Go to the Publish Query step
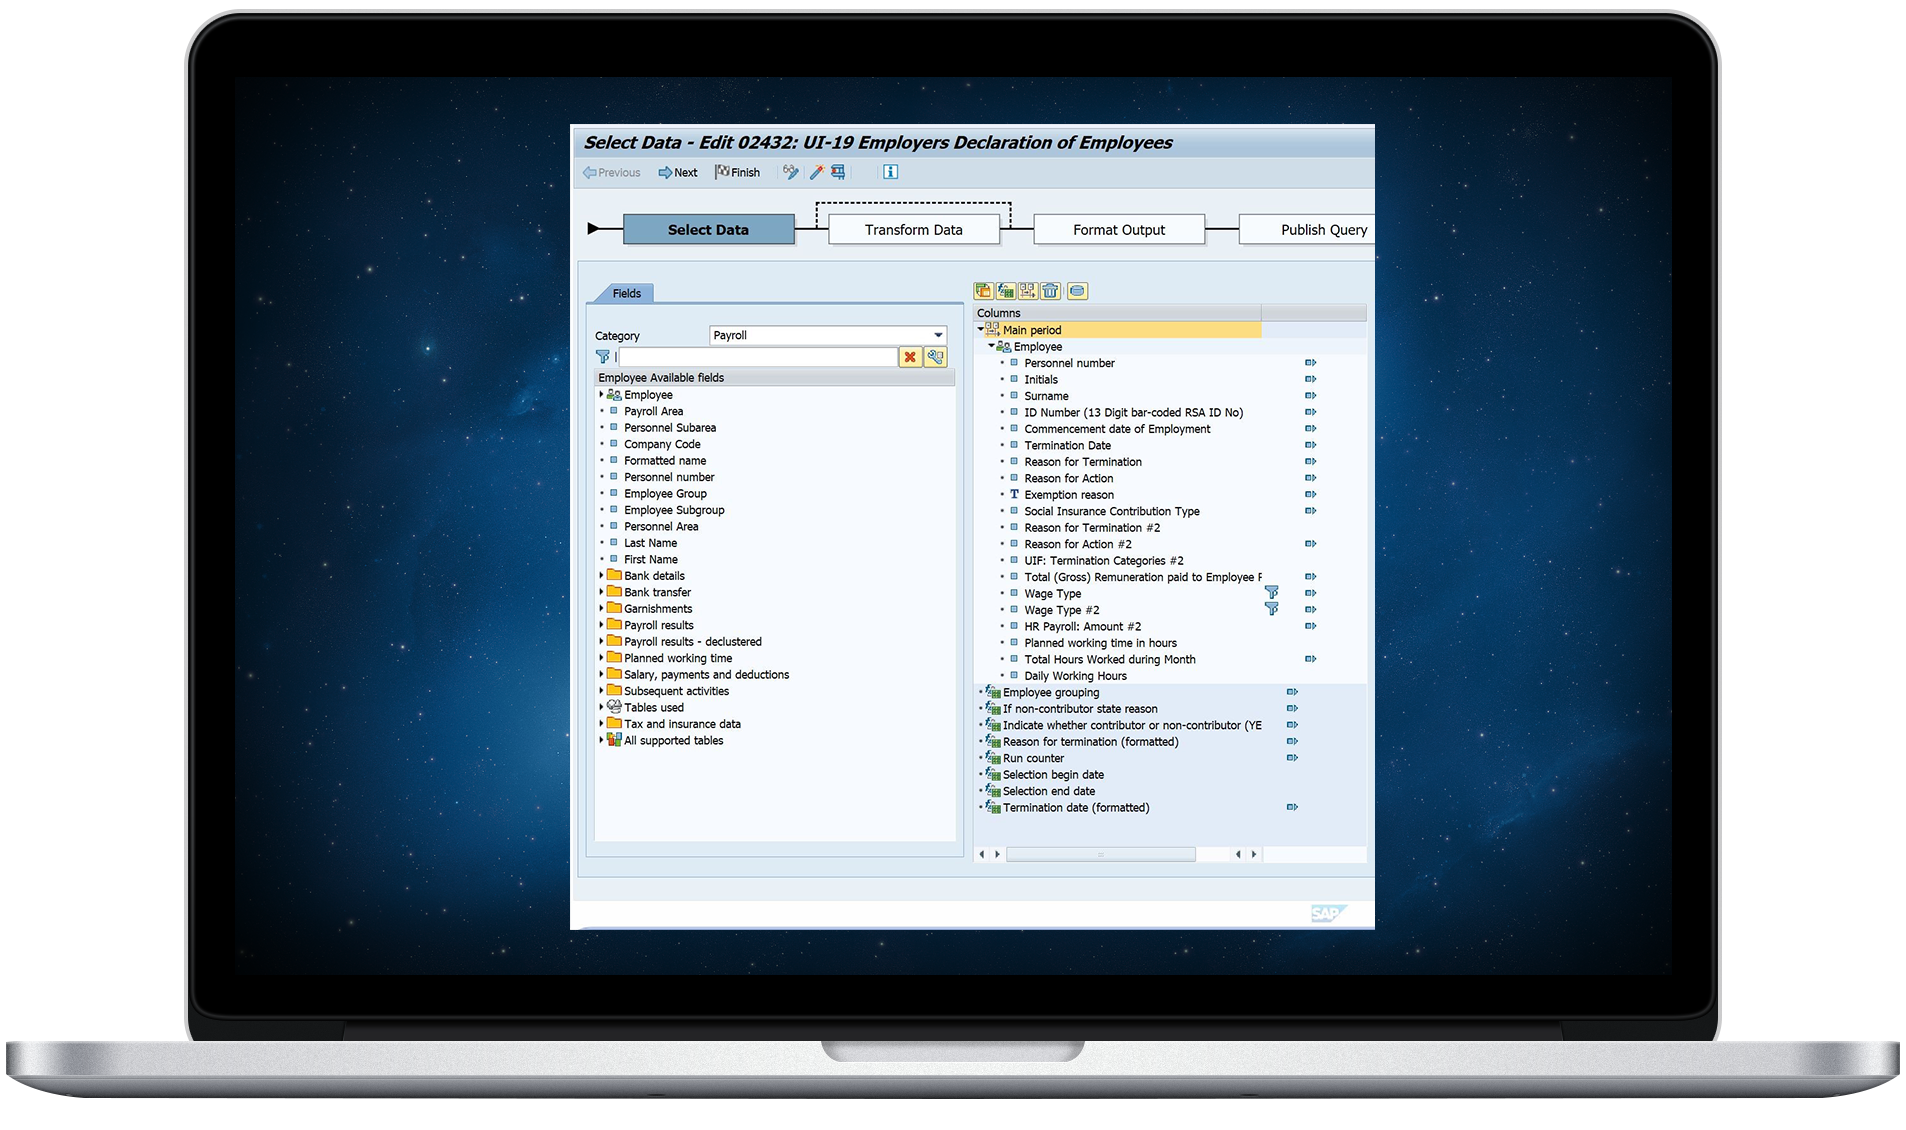This screenshot has height=1130, width=1906. (1307, 229)
